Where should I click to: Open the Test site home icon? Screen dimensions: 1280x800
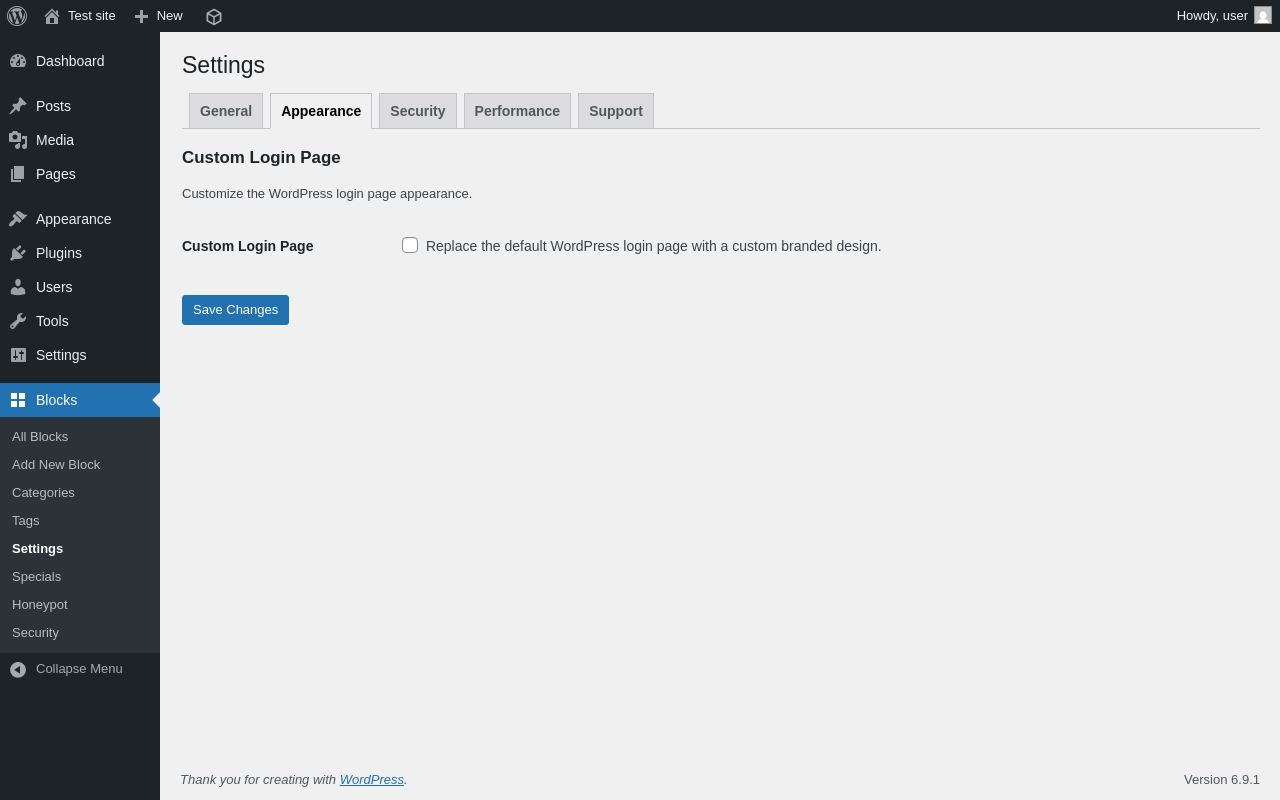[x=52, y=16]
